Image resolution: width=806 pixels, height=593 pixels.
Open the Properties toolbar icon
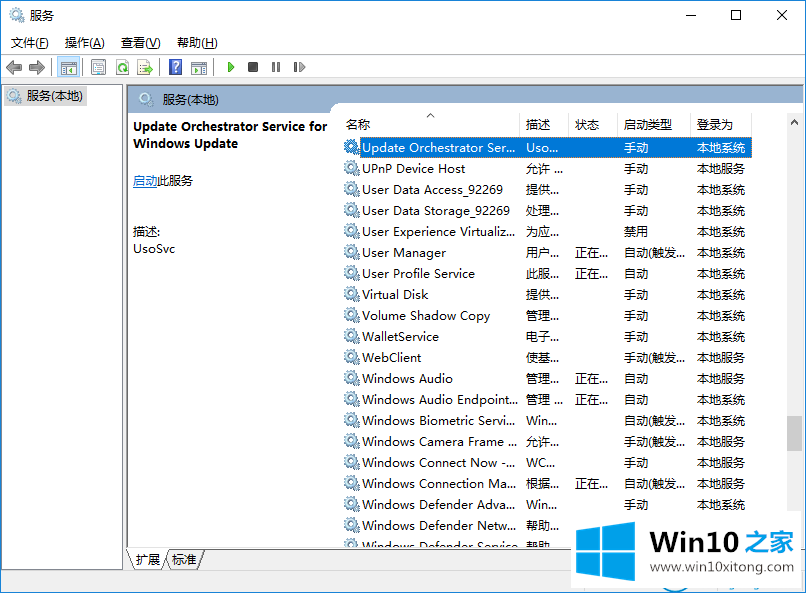click(98, 67)
